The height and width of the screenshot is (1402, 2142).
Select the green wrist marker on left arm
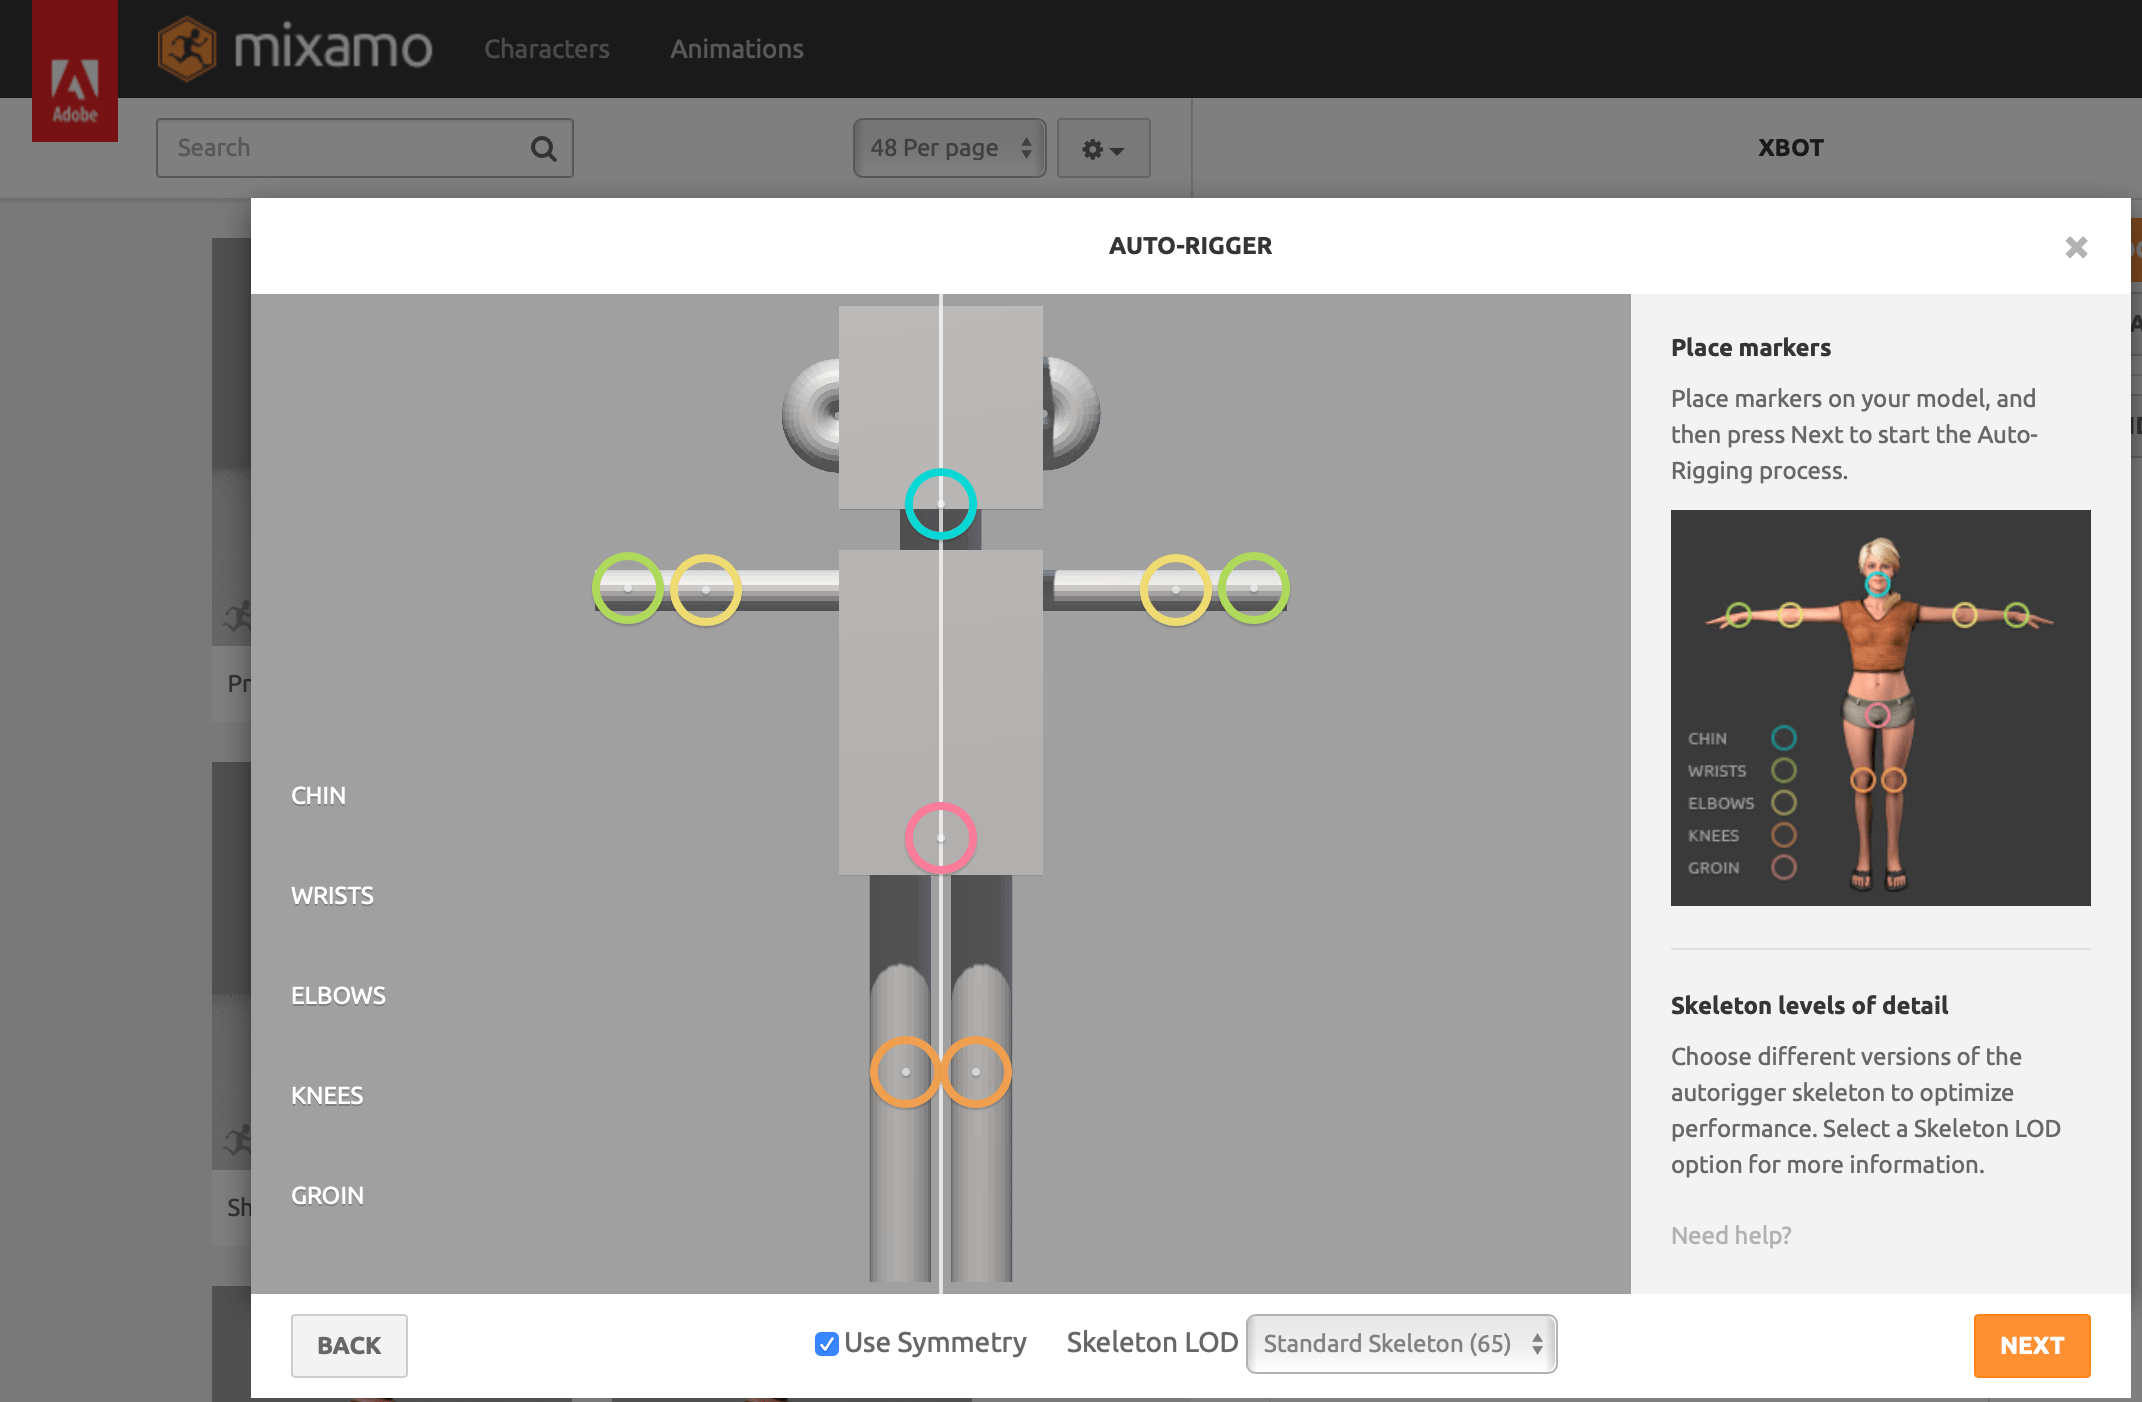(628, 589)
